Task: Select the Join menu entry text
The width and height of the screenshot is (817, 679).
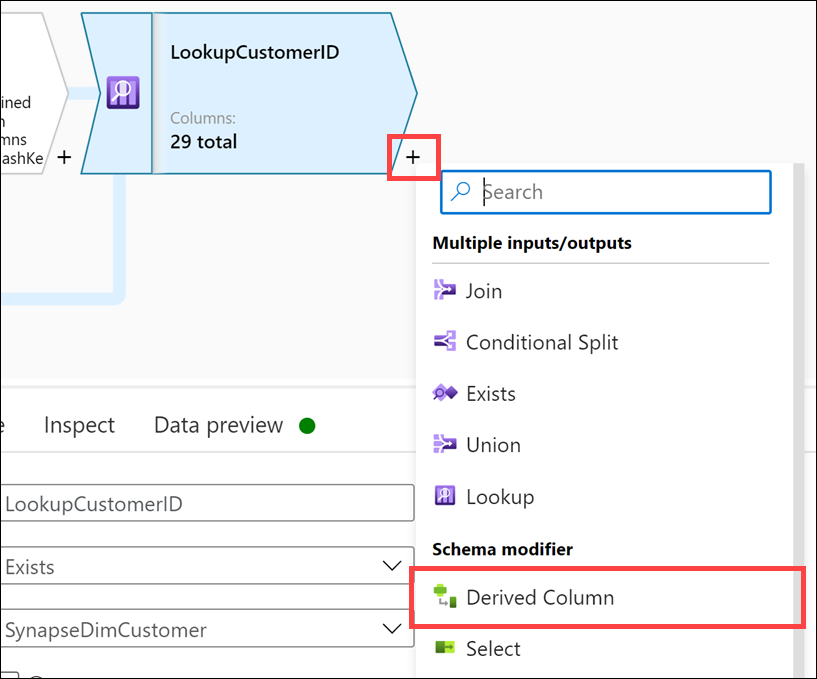Action: tap(484, 291)
